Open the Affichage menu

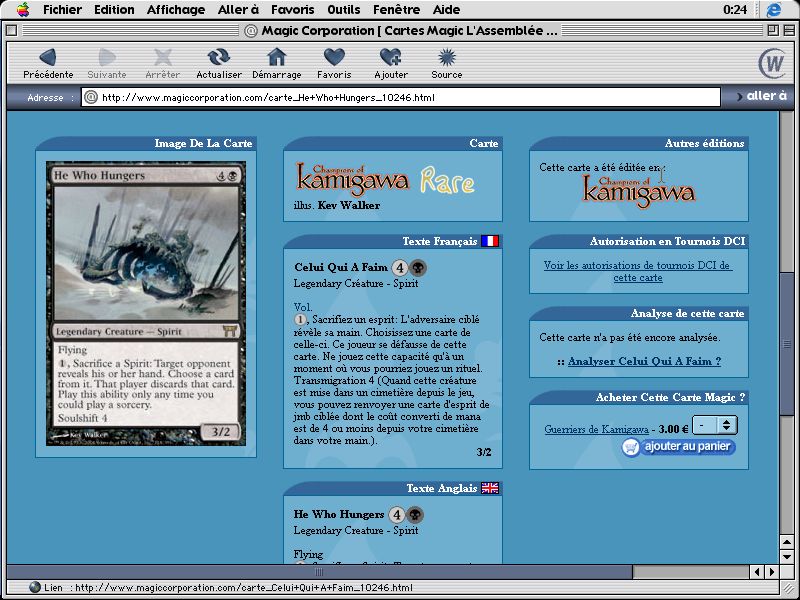176,9
